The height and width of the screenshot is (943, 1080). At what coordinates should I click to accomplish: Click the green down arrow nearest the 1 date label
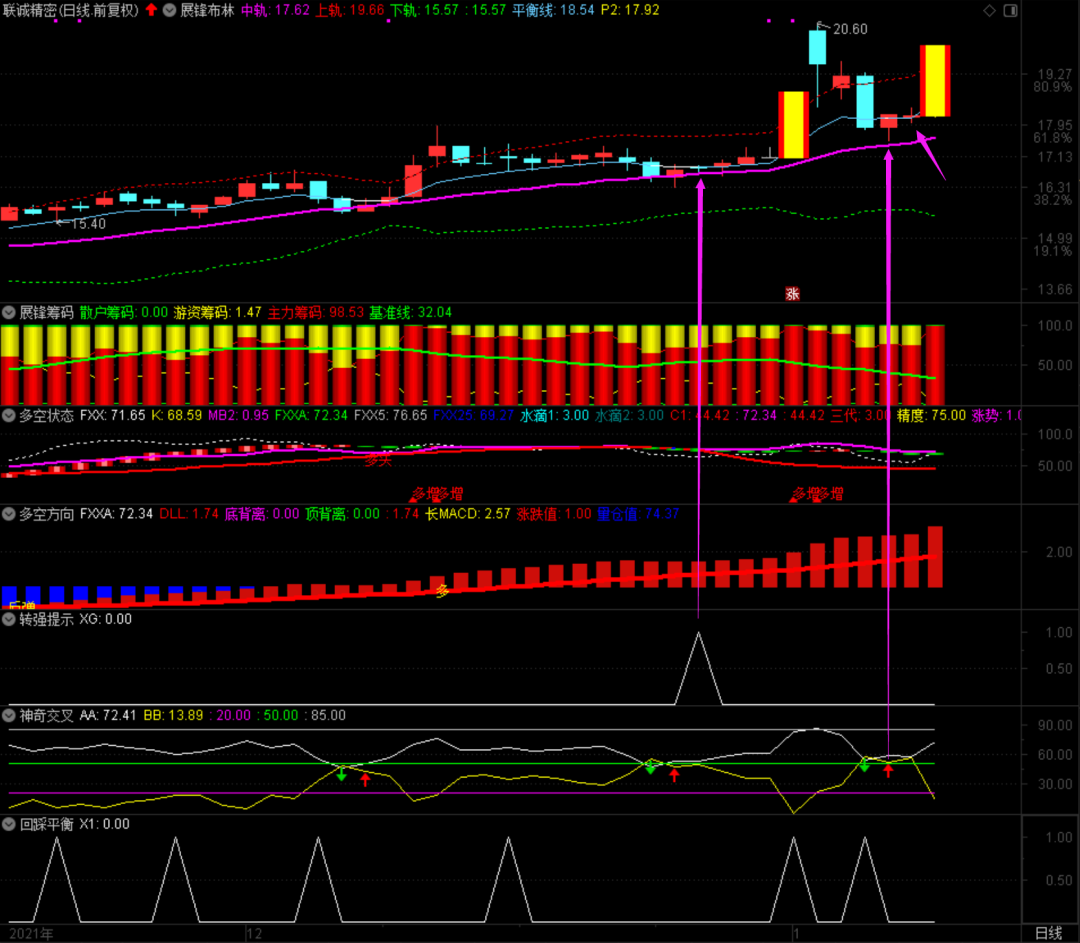864,765
